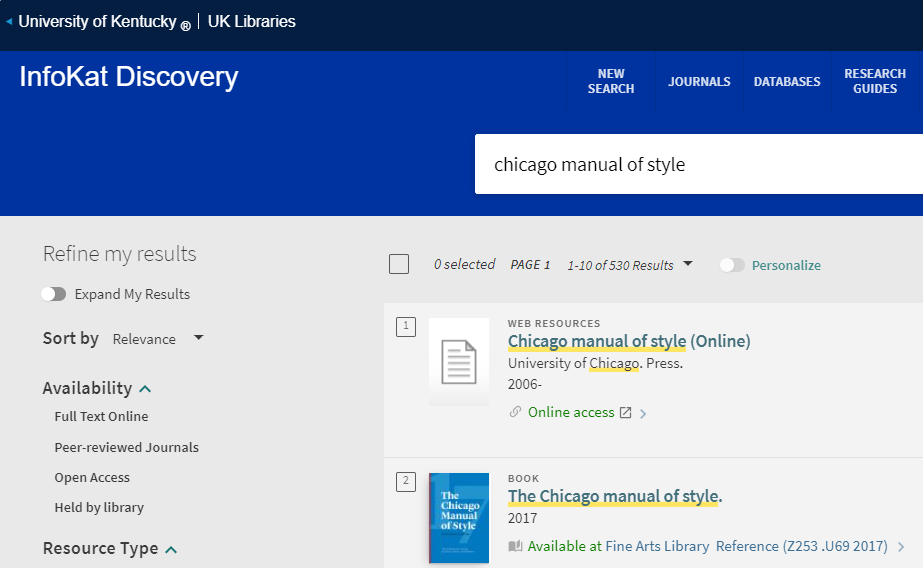923x568 pixels.
Task: Open the 1-10 of 530 Results dropdown
Action: click(630, 265)
